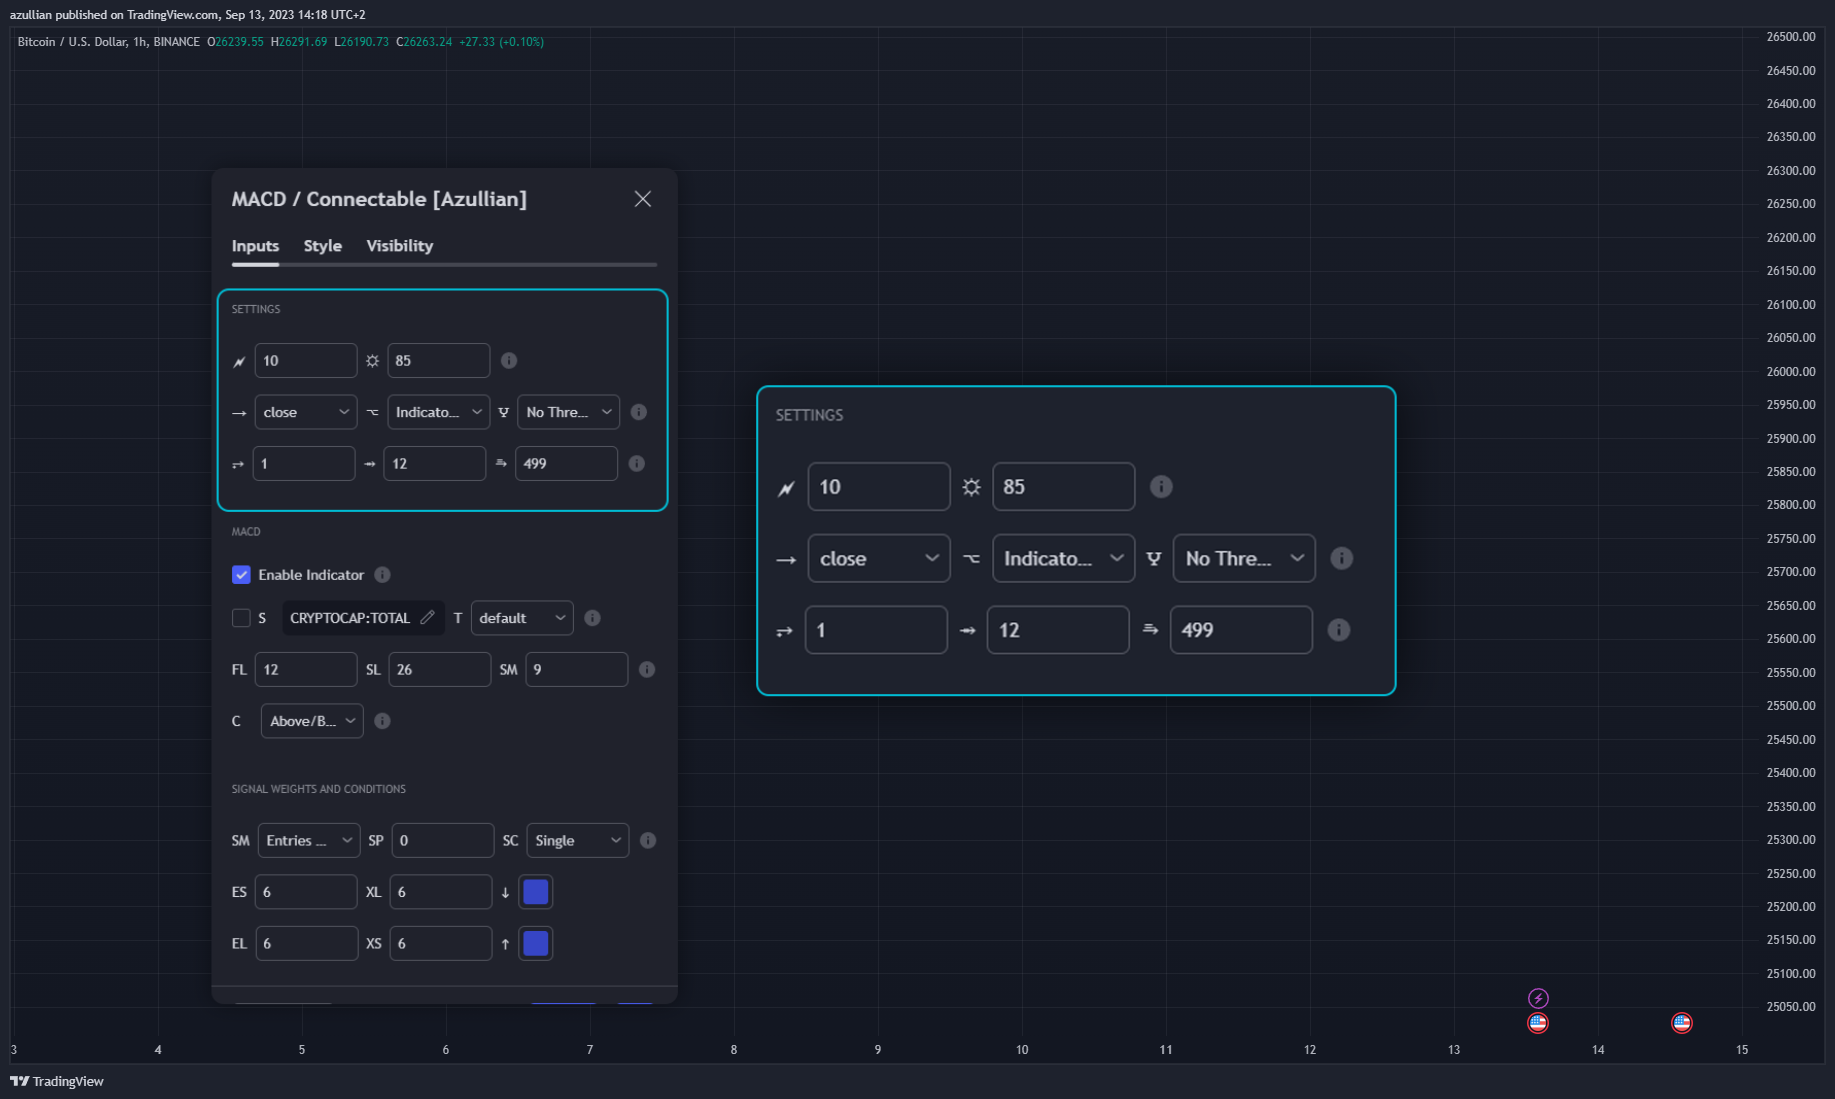Click the pencil edit icon for CRYPTOCAP:TOTAL
The height and width of the screenshot is (1099, 1835).
tap(427, 618)
